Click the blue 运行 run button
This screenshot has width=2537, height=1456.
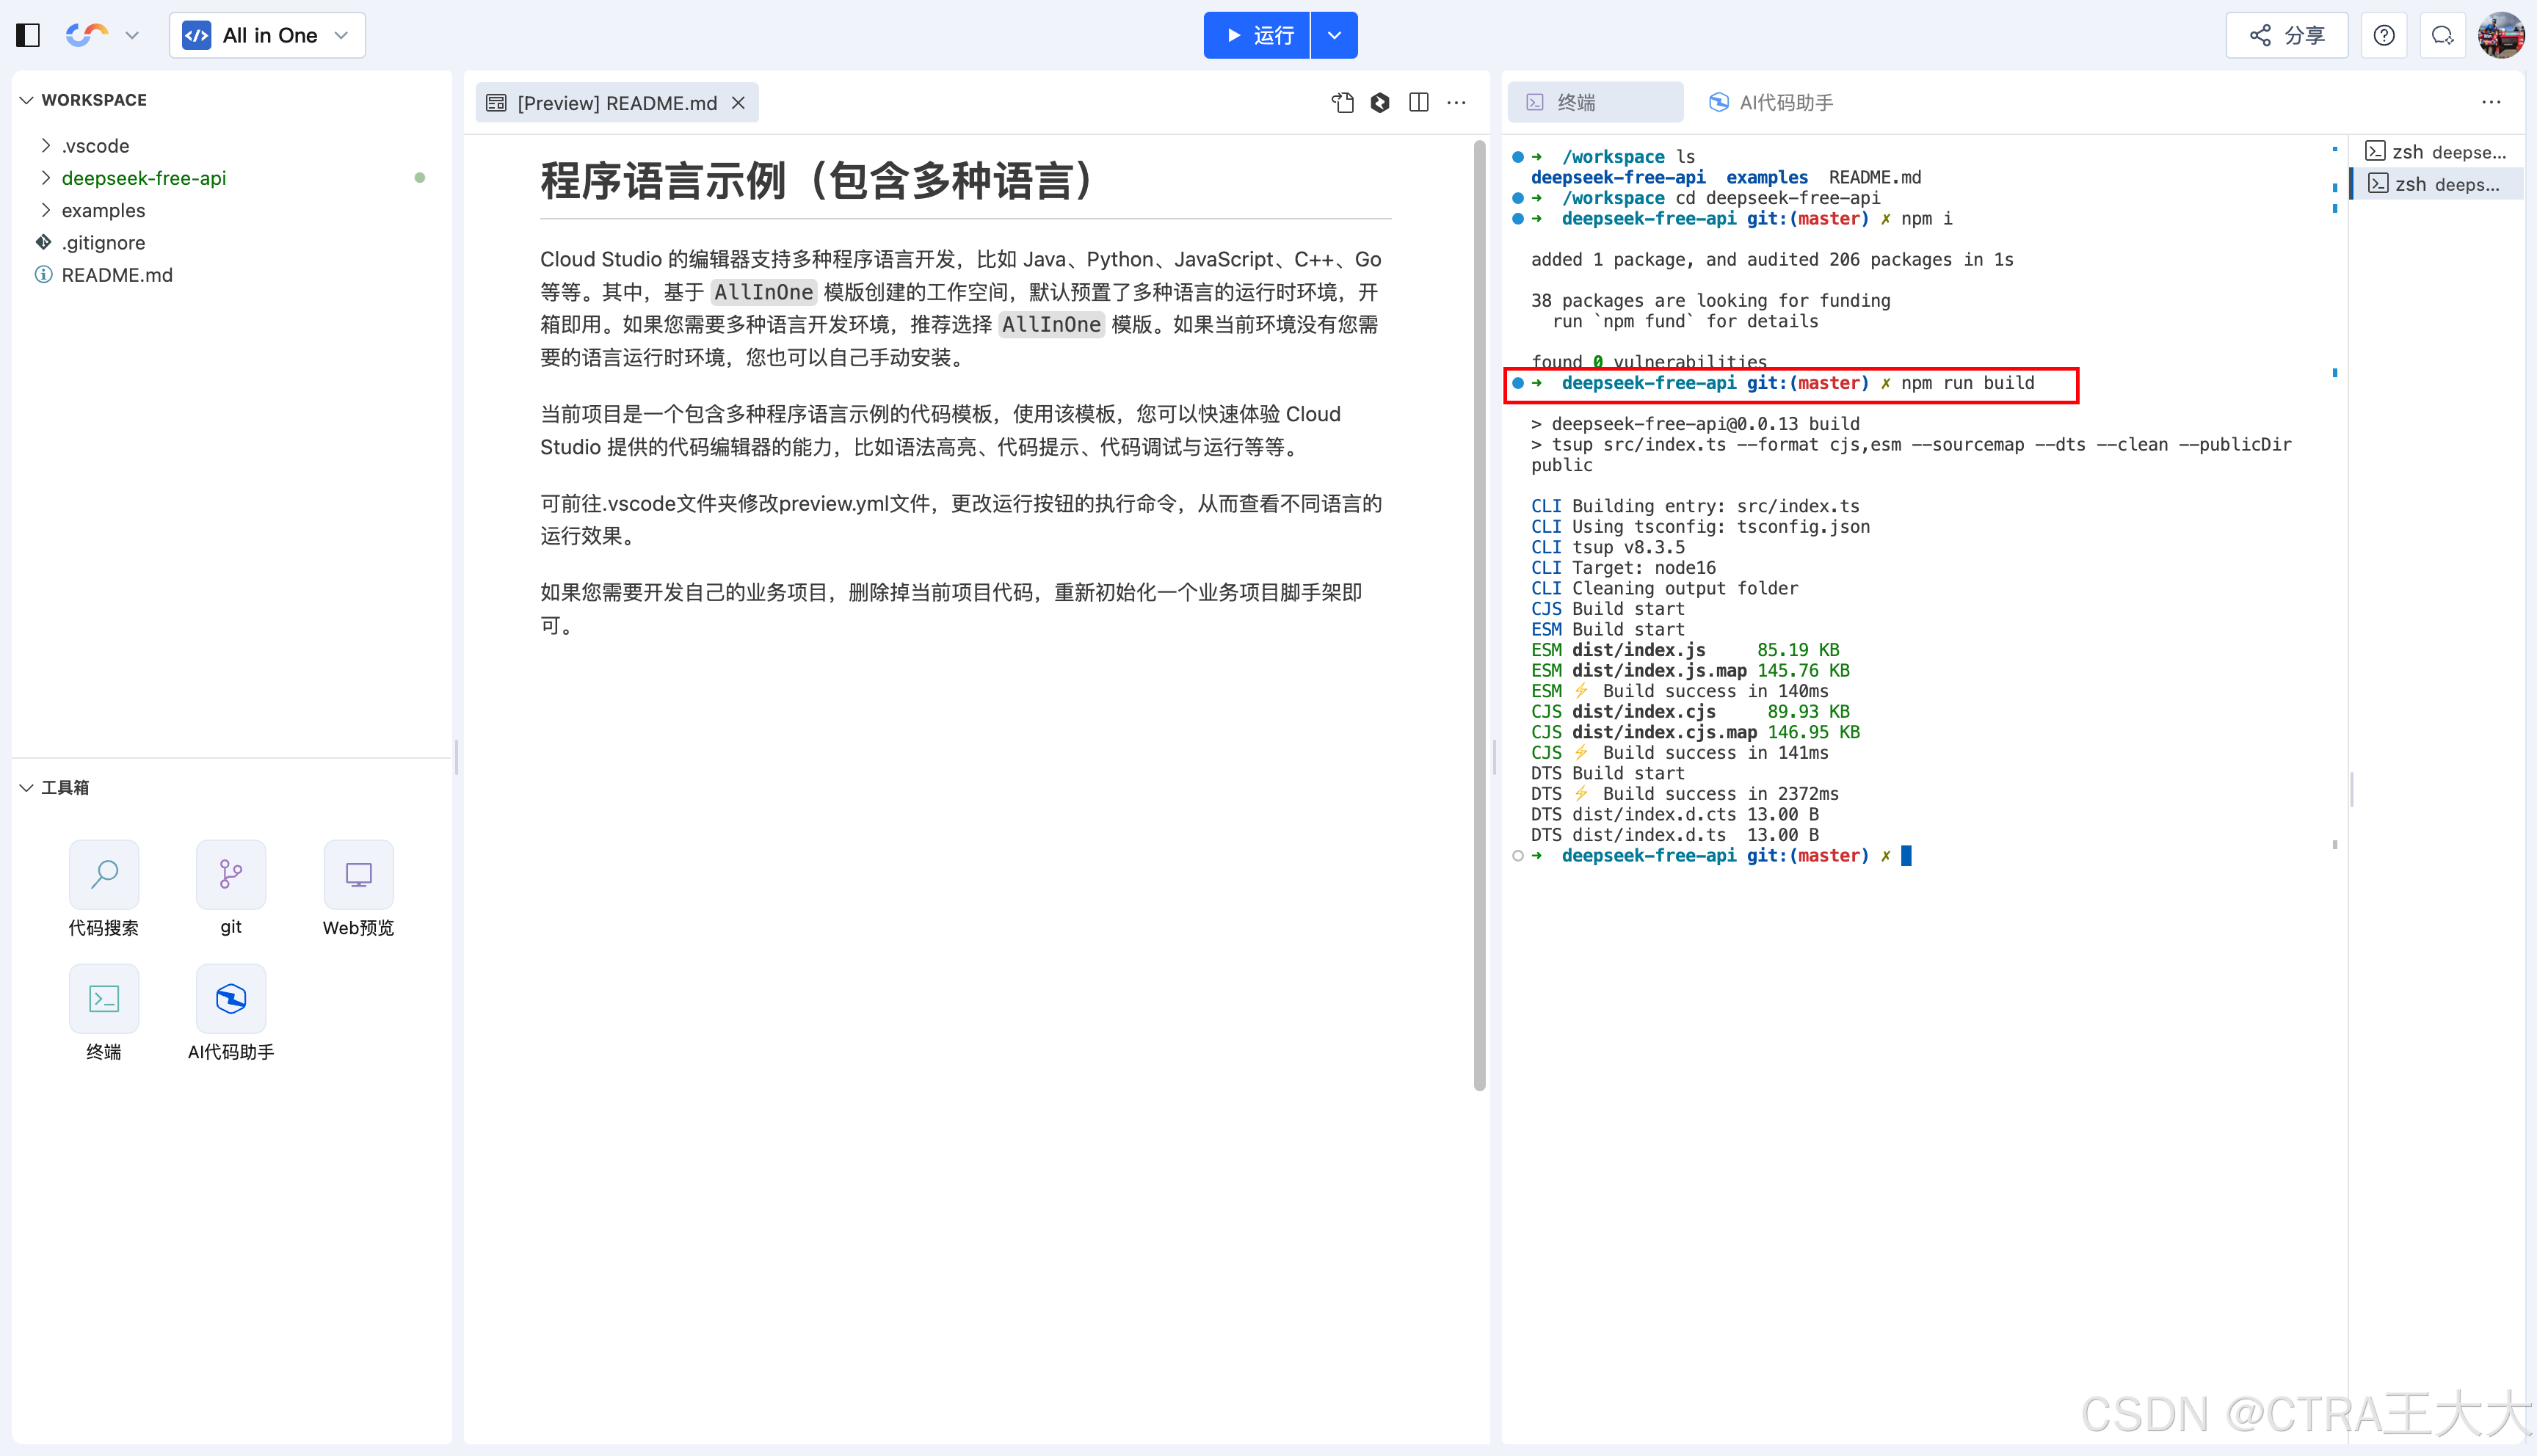pos(1256,36)
